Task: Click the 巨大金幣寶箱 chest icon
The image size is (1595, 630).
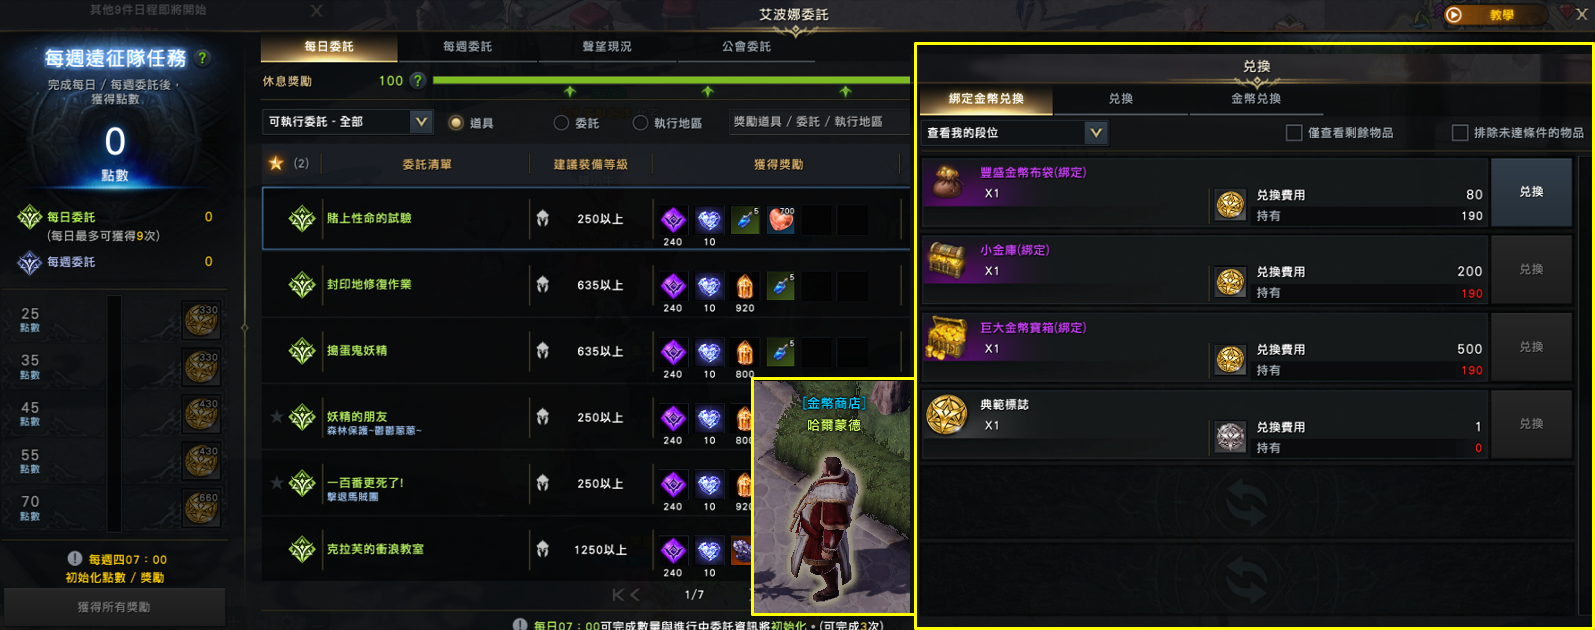Action: [946, 337]
